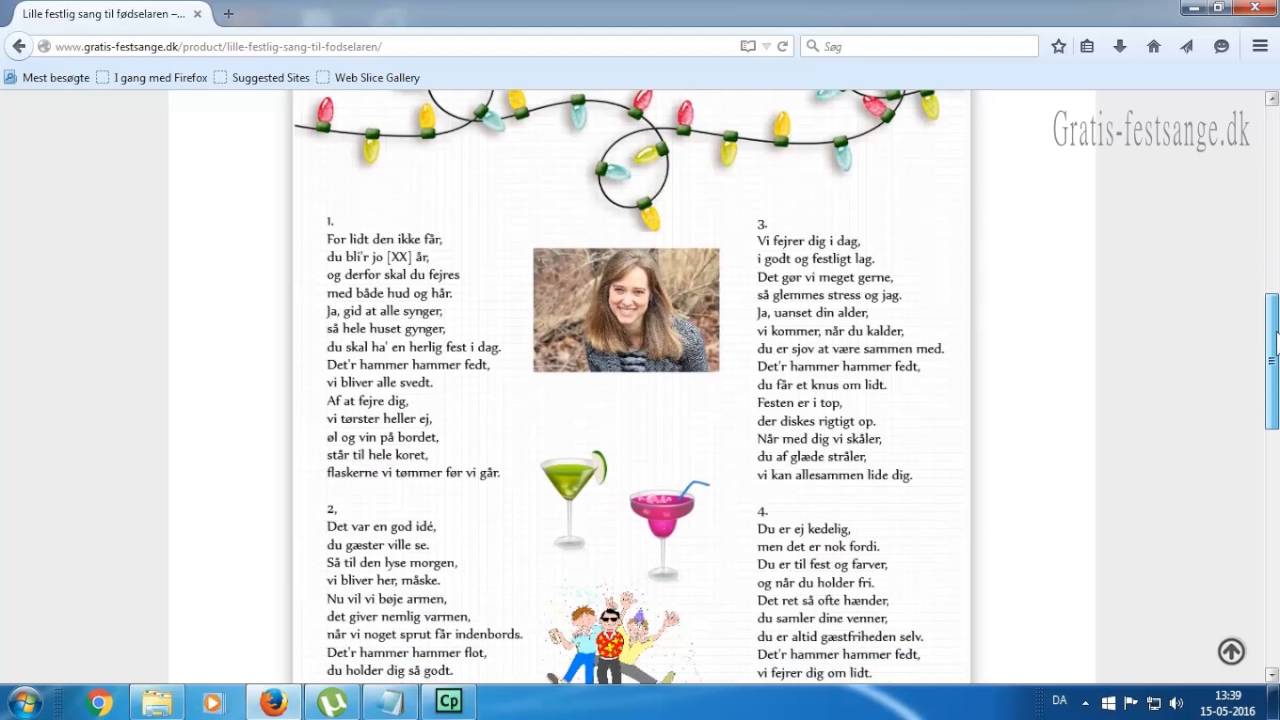
Task: Open a new tab with plus button
Action: (x=228, y=14)
